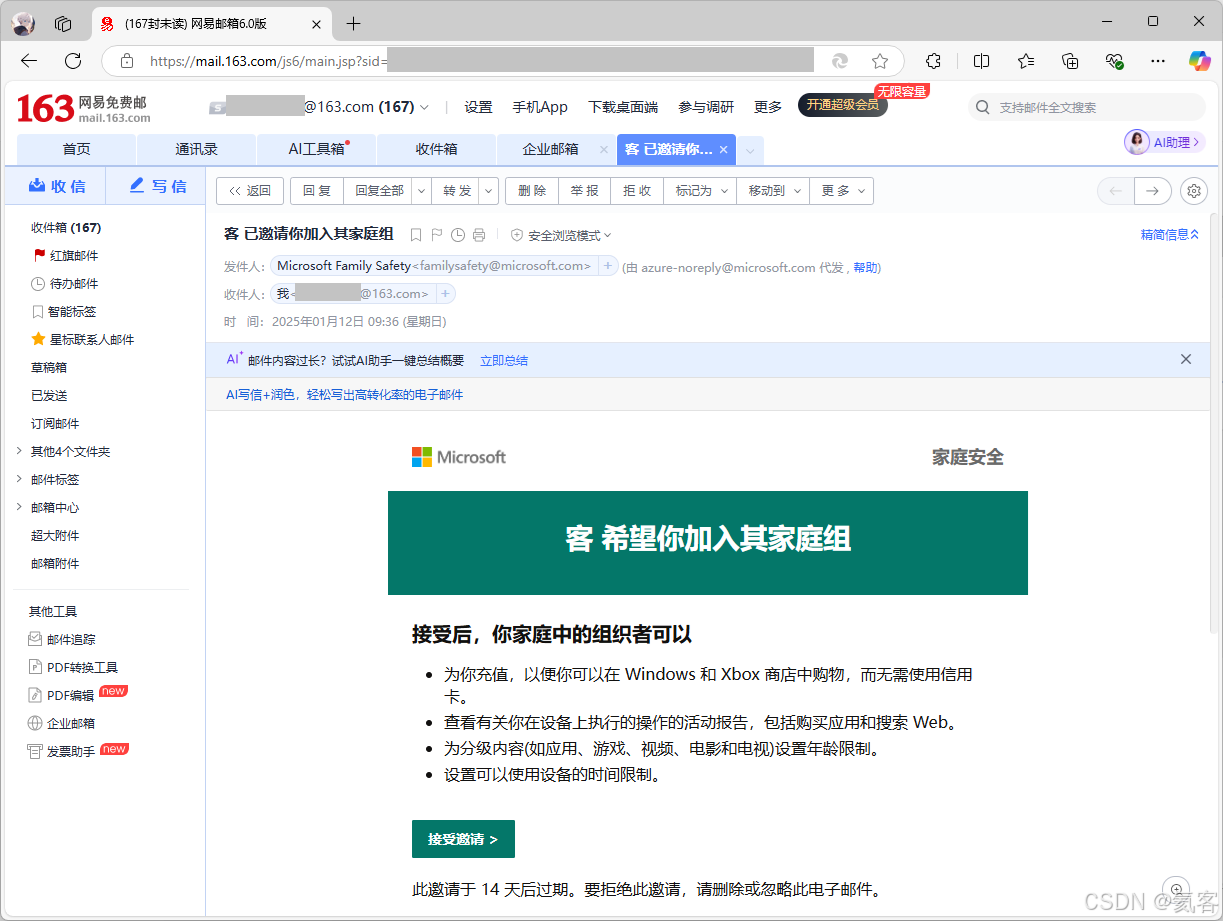Image resolution: width=1223 pixels, height=921 pixels.
Task: Open the AI助理 assistant button
Action: [x=1165, y=142]
